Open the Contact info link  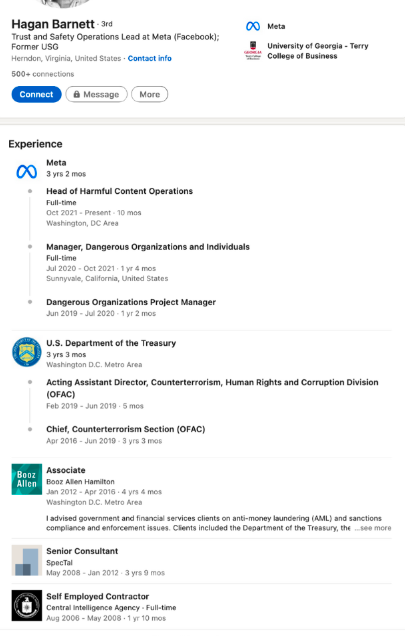(x=149, y=58)
